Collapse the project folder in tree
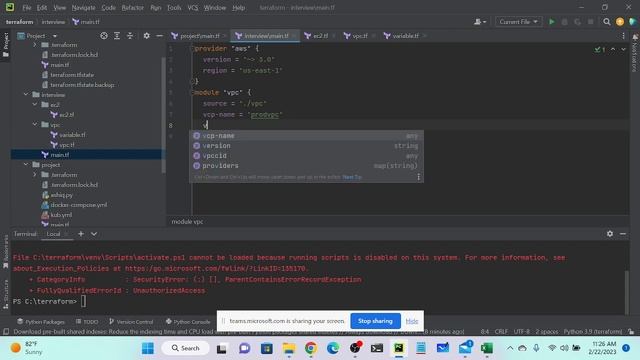This screenshot has width=640, height=360. [26, 164]
